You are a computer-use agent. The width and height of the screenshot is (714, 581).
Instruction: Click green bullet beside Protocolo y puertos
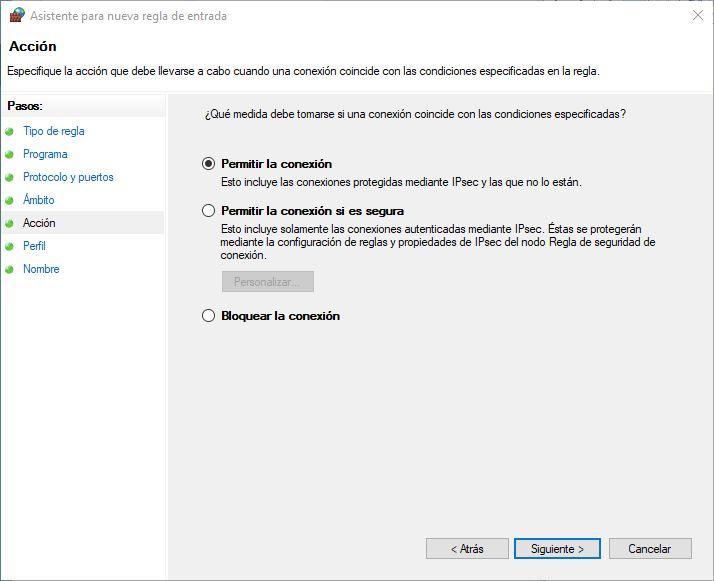coord(10,177)
